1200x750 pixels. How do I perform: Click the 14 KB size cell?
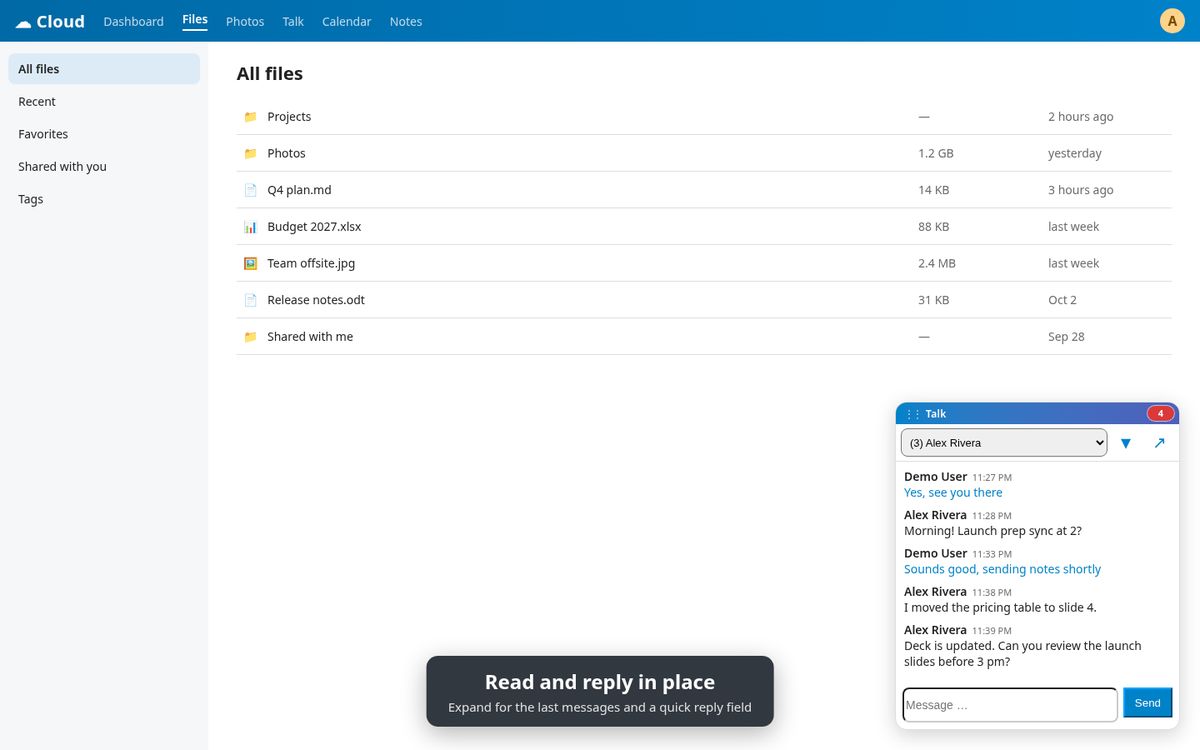[x=933, y=190]
